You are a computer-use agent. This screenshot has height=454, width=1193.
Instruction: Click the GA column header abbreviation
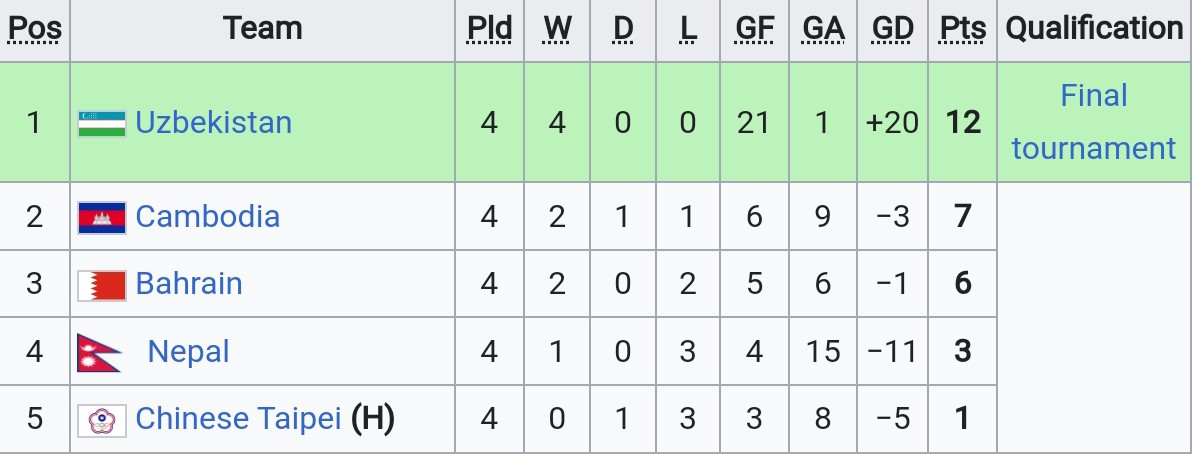point(822,29)
